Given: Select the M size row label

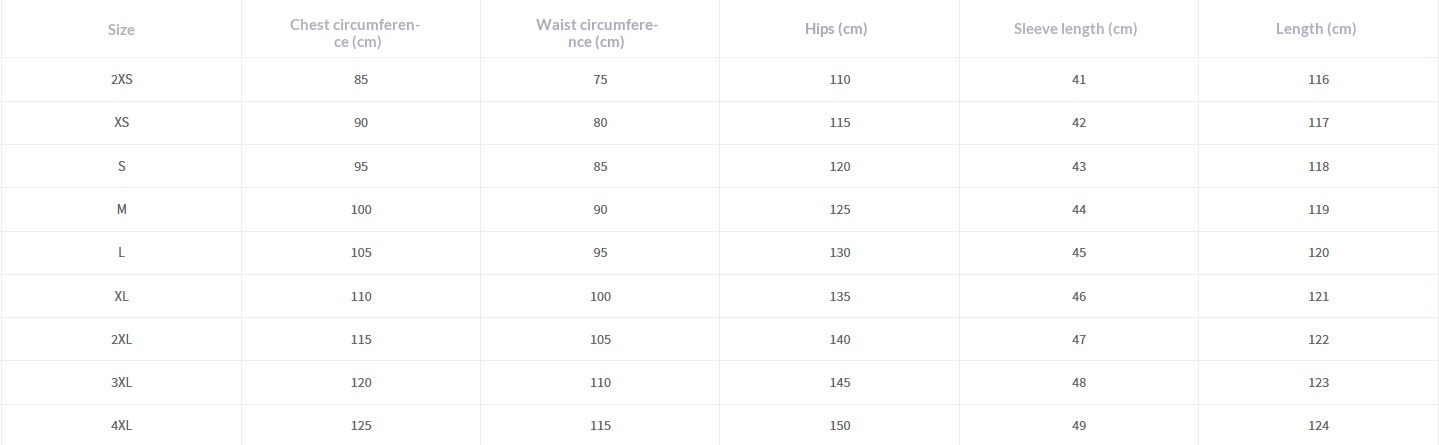Looking at the screenshot, I should (121, 210).
